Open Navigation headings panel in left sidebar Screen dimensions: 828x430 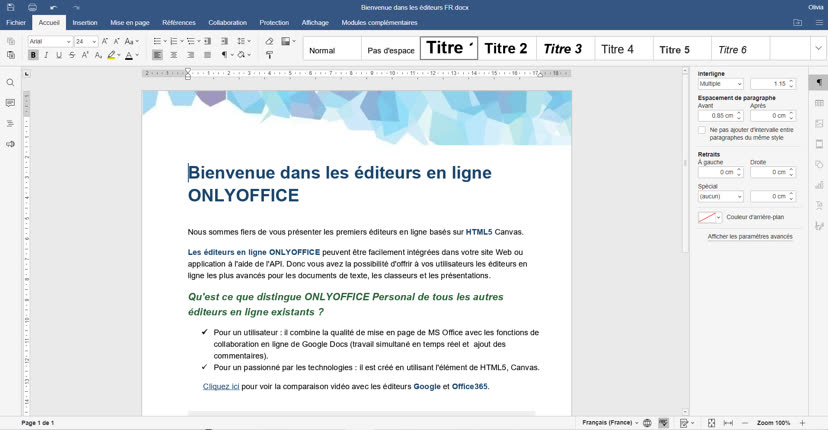coord(10,124)
